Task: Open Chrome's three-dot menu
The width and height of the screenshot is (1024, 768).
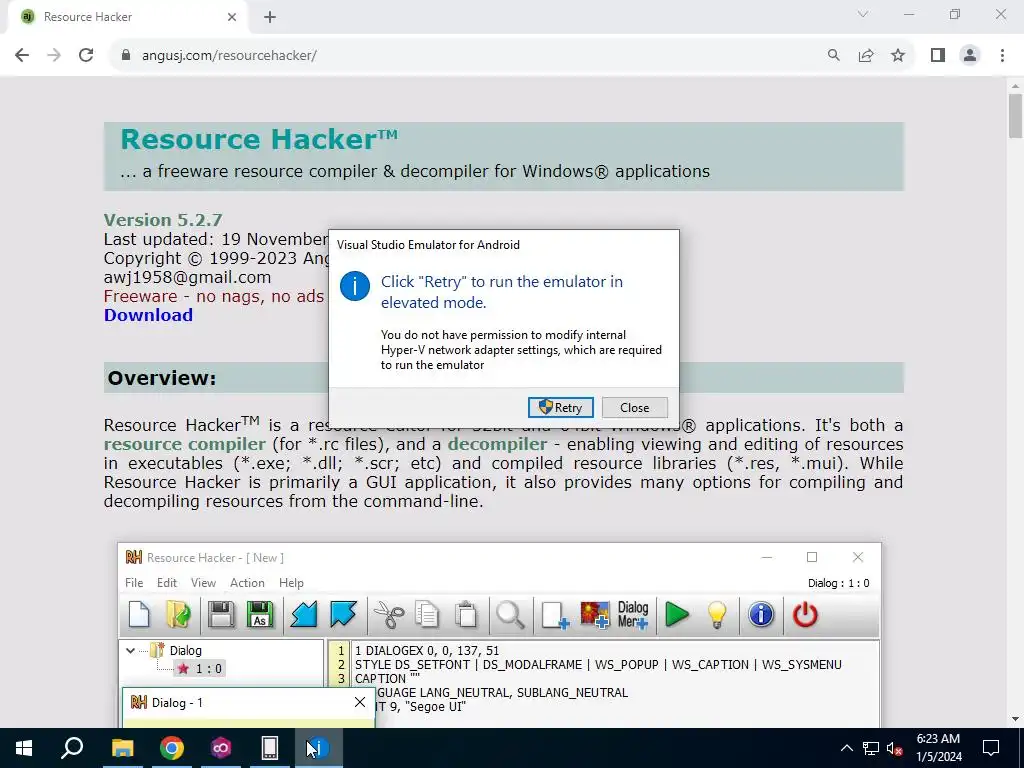Action: (1002, 56)
